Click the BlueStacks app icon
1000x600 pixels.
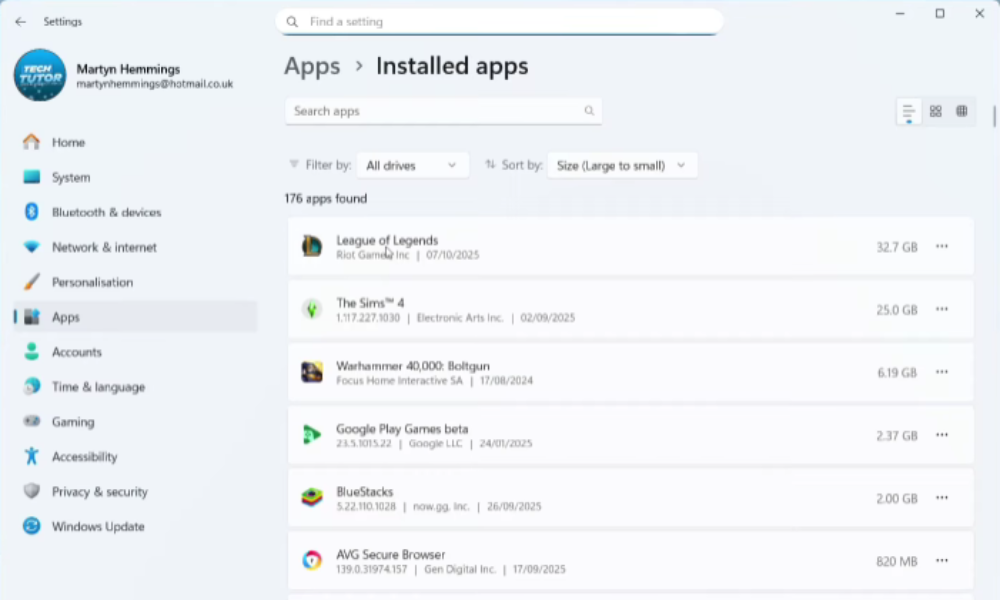pyautogui.click(x=312, y=498)
